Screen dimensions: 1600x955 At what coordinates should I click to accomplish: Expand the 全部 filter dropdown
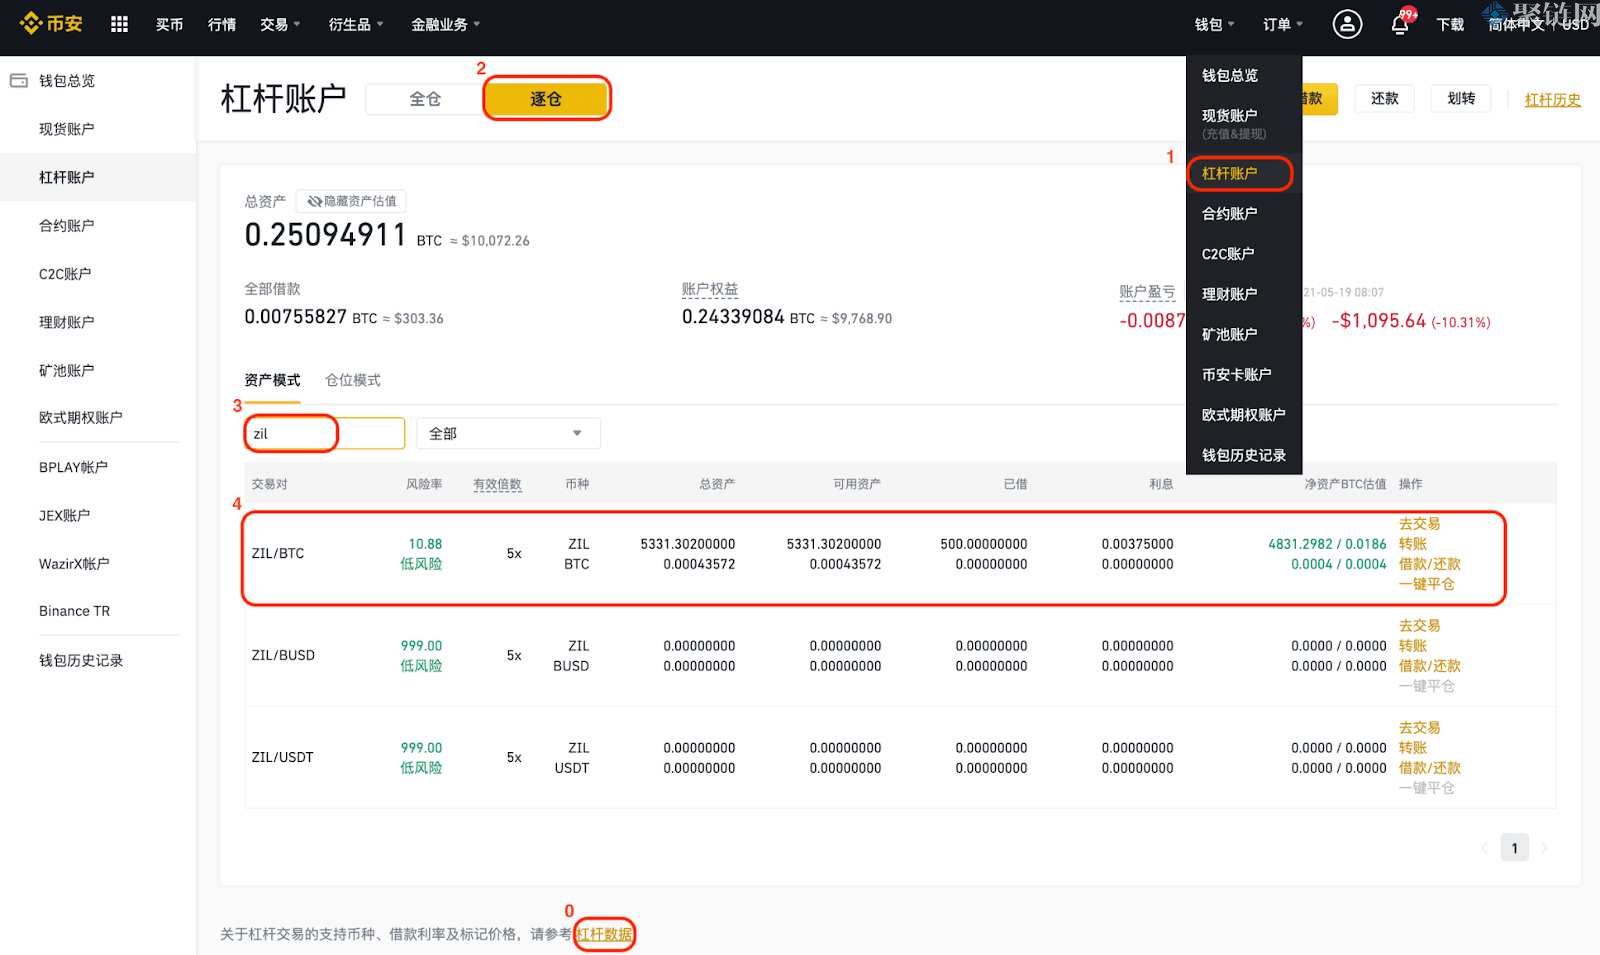(x=508, y=433)
